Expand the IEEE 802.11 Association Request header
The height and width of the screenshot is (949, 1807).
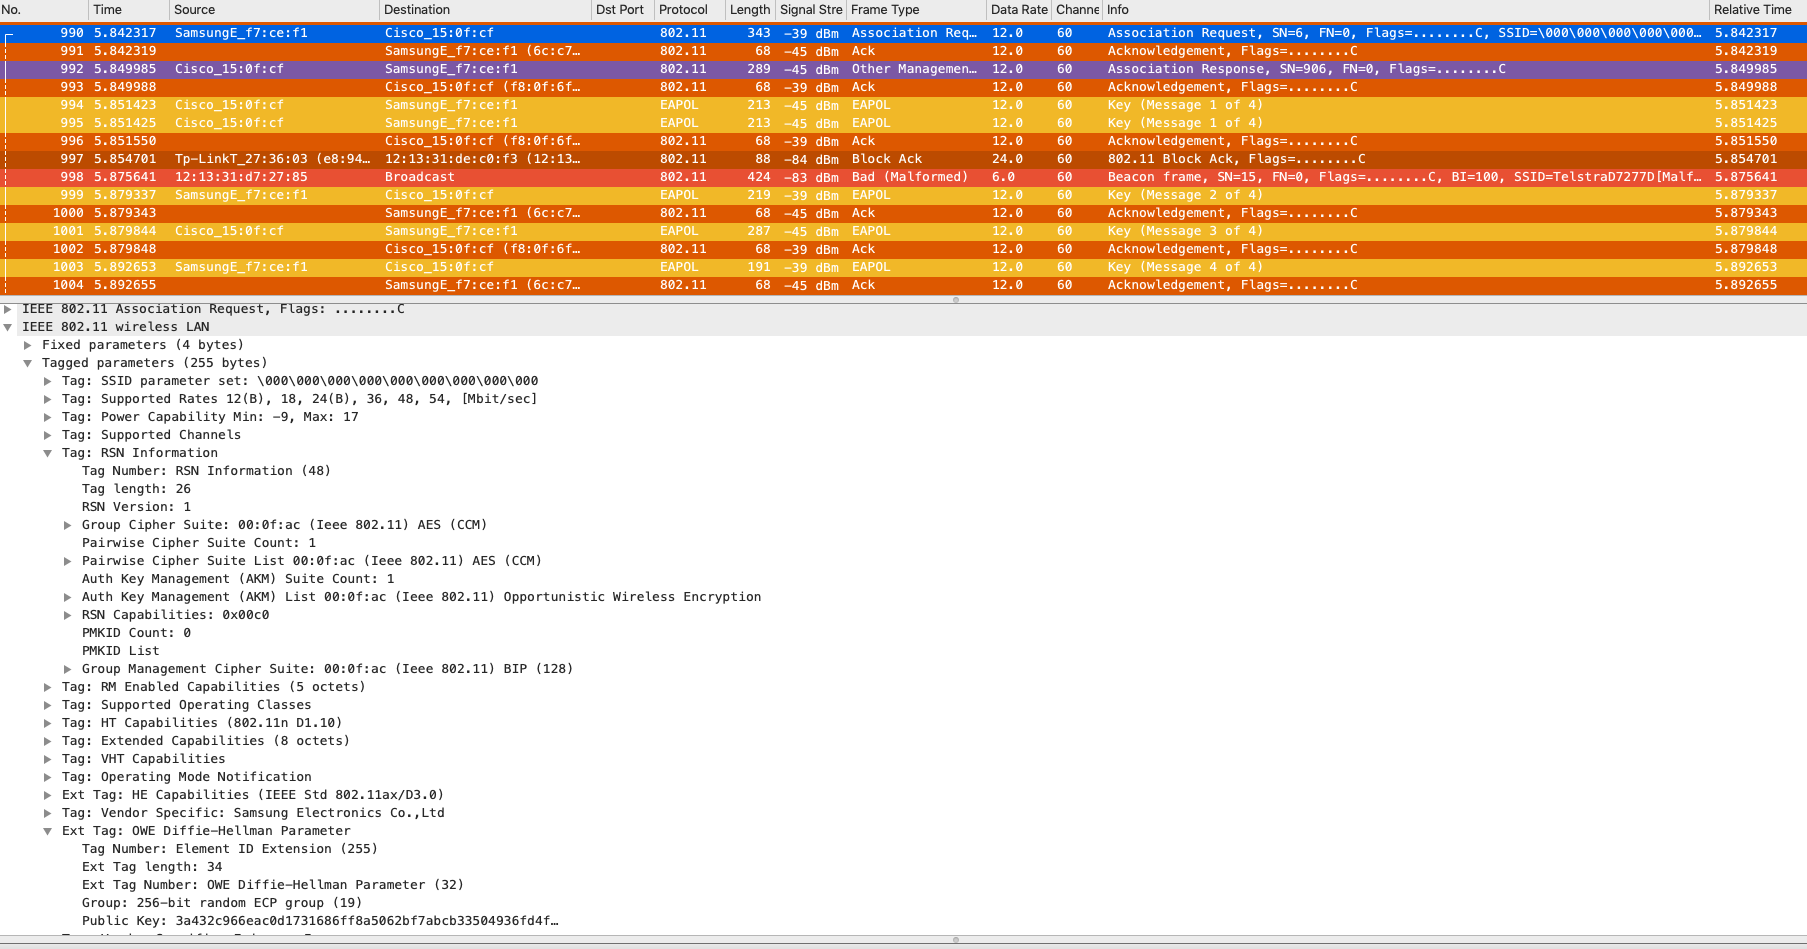click(8, 309)
